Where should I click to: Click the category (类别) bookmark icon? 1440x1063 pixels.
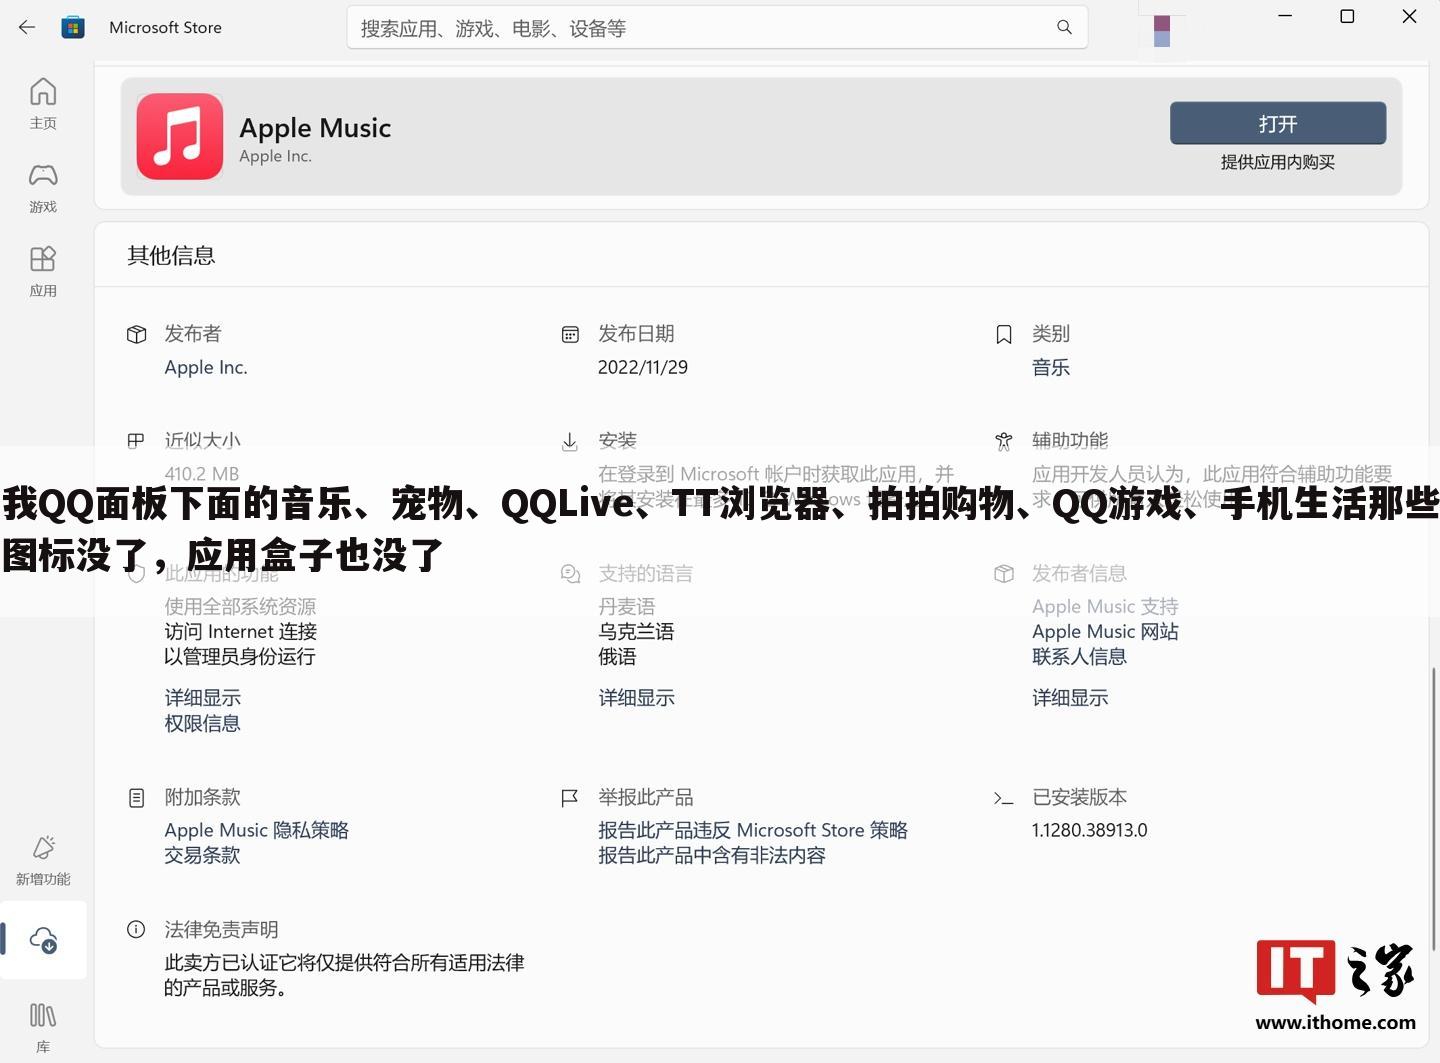point(1004,334)
